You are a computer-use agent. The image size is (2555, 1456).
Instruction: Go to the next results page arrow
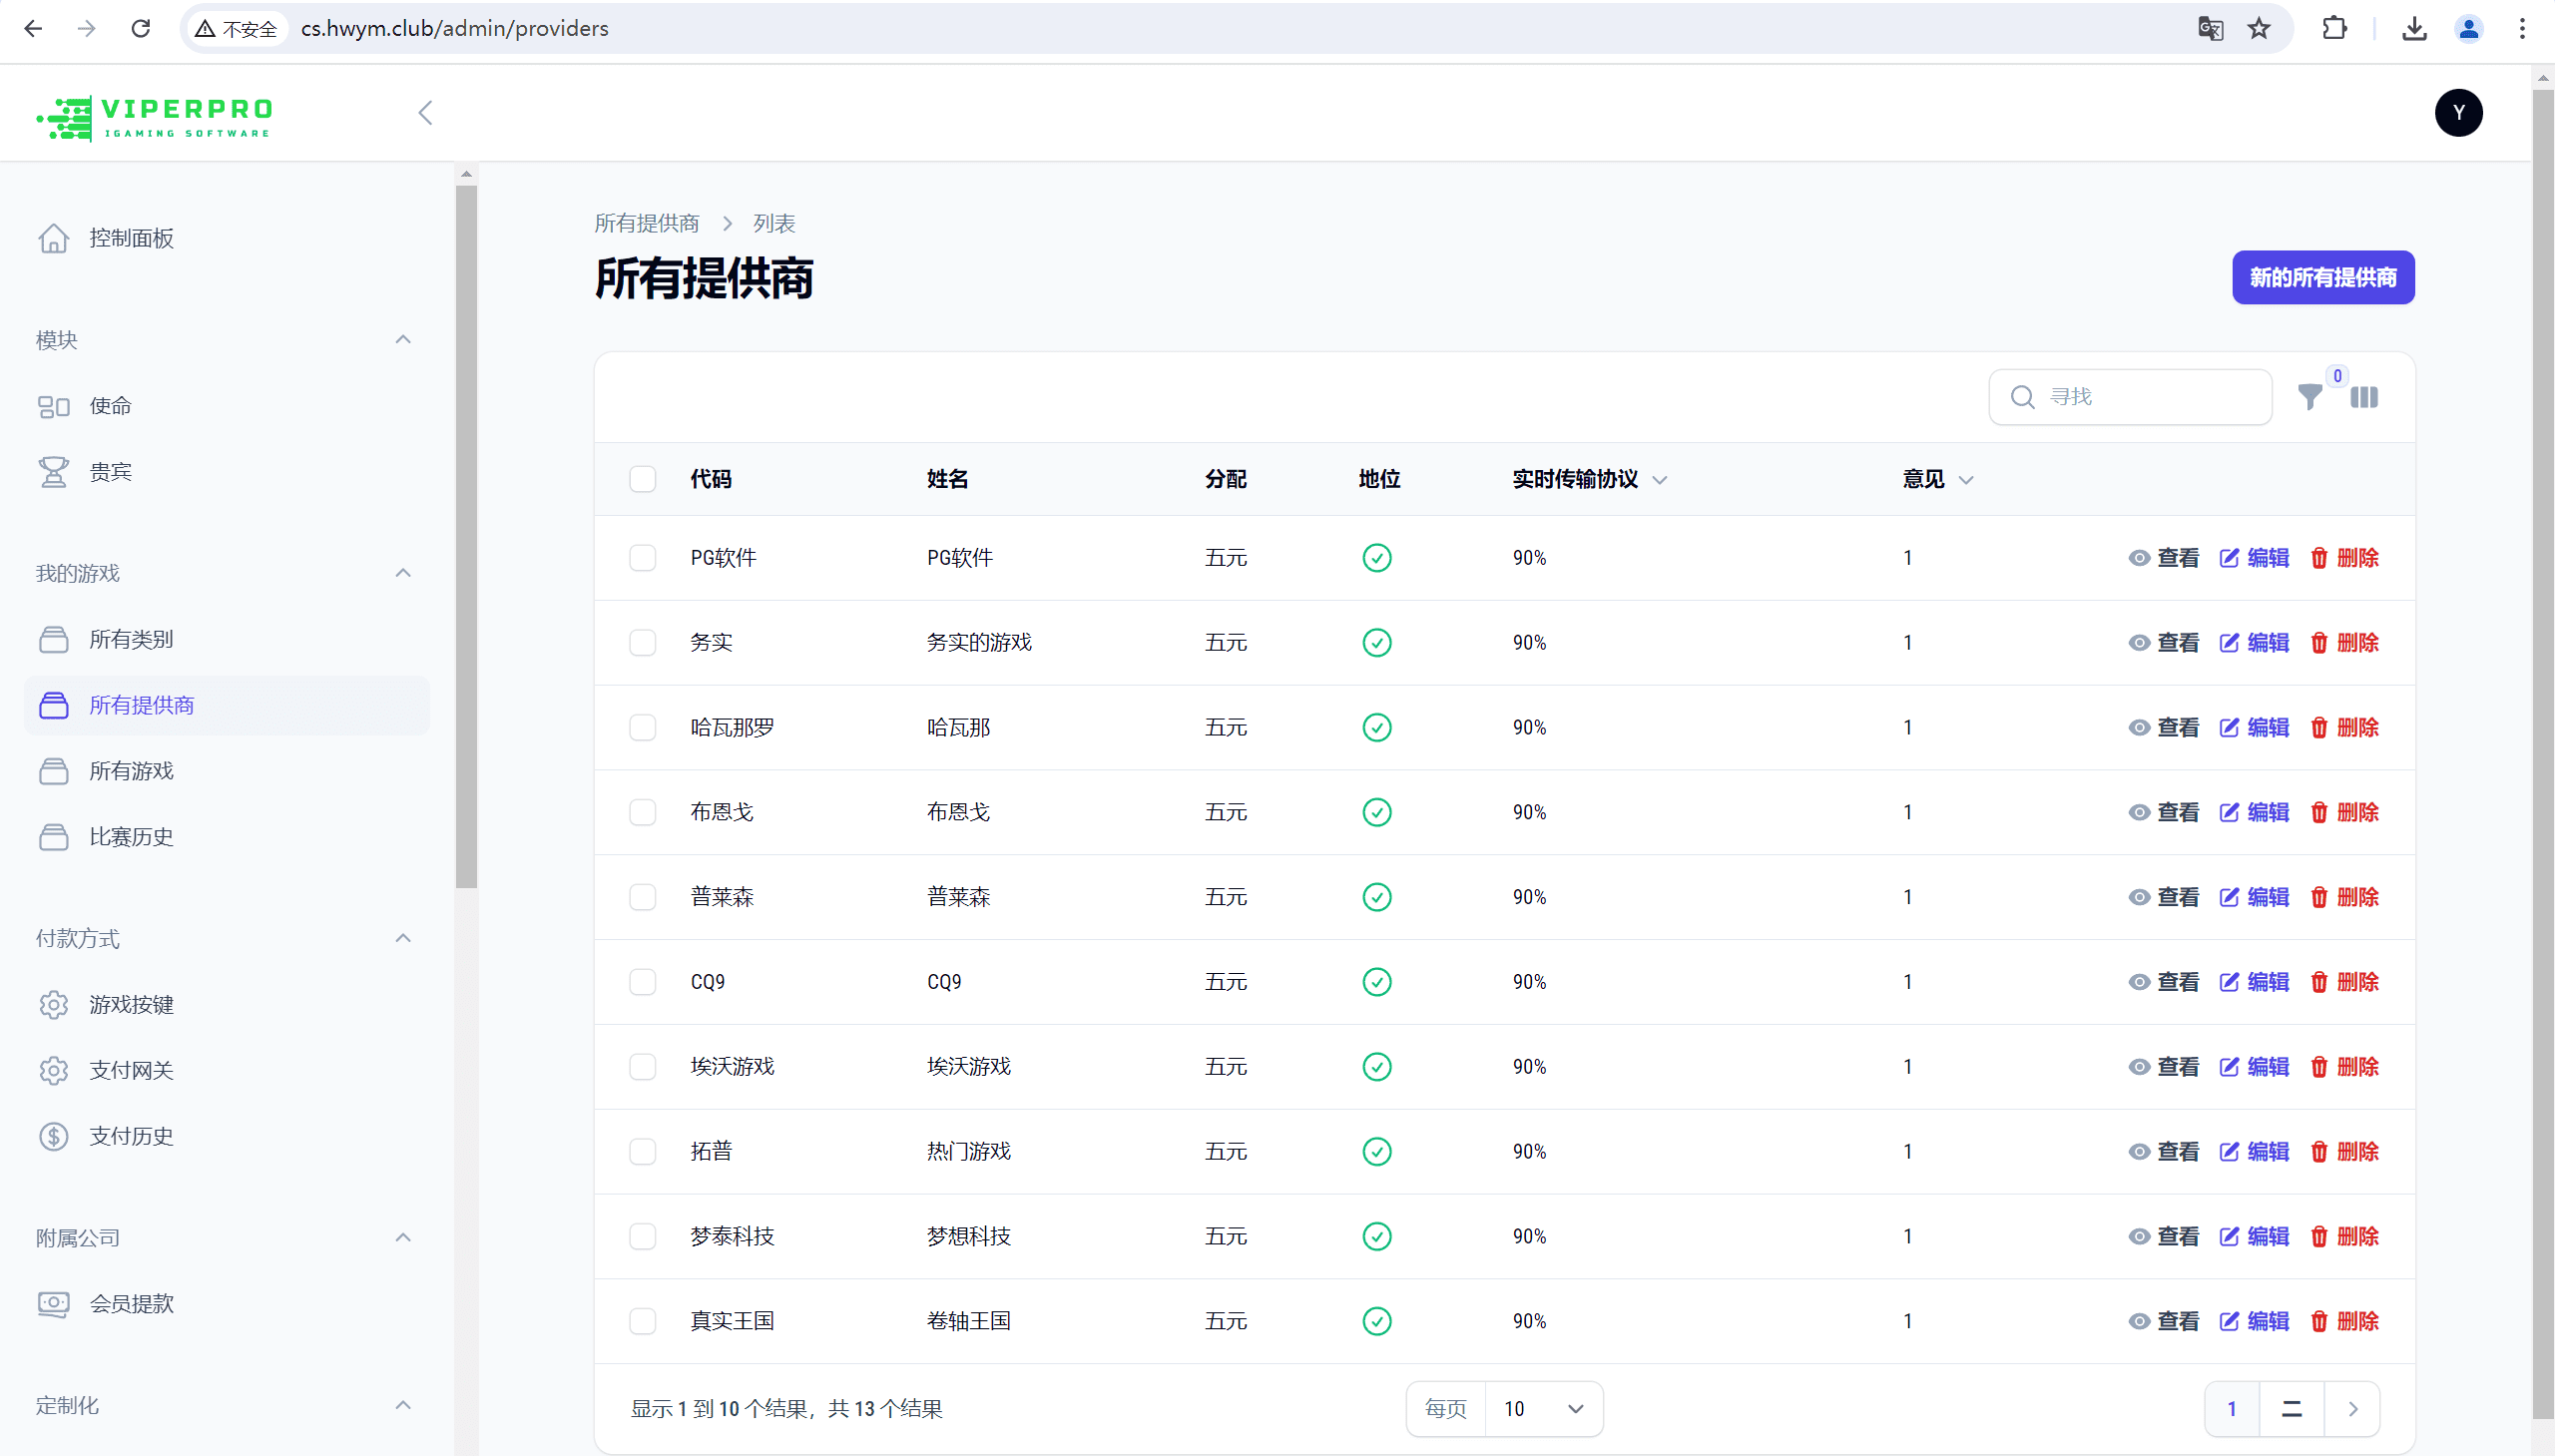point(2353,1409)
